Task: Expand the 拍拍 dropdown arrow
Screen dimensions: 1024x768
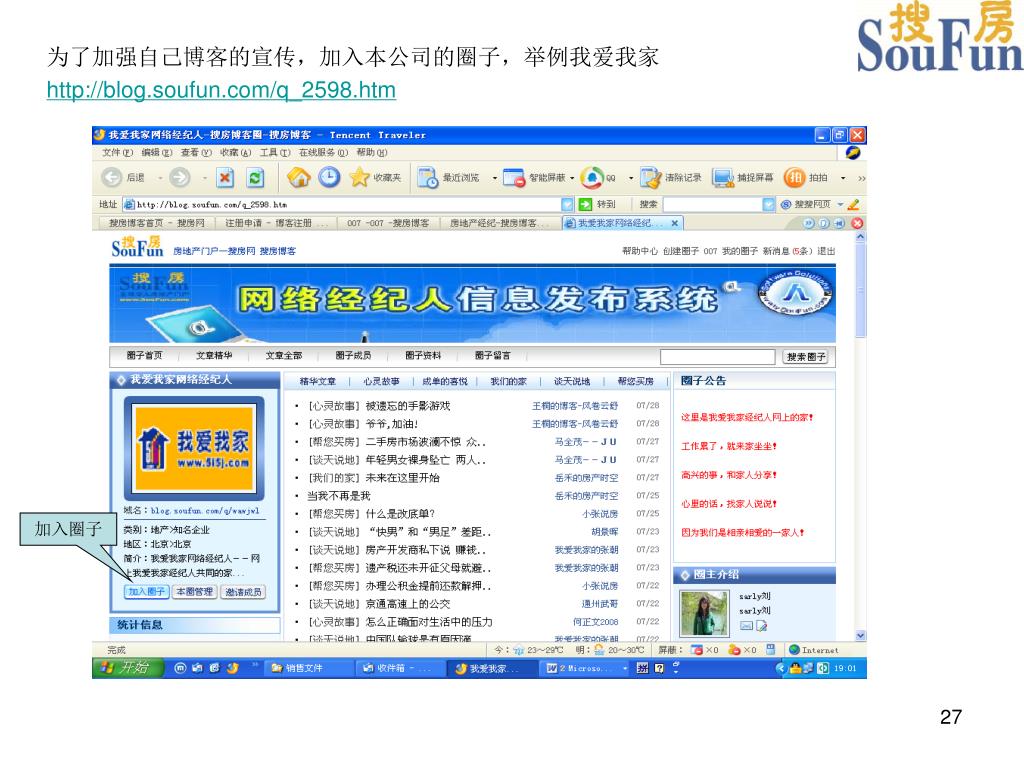Action: (x=843, y=178)
